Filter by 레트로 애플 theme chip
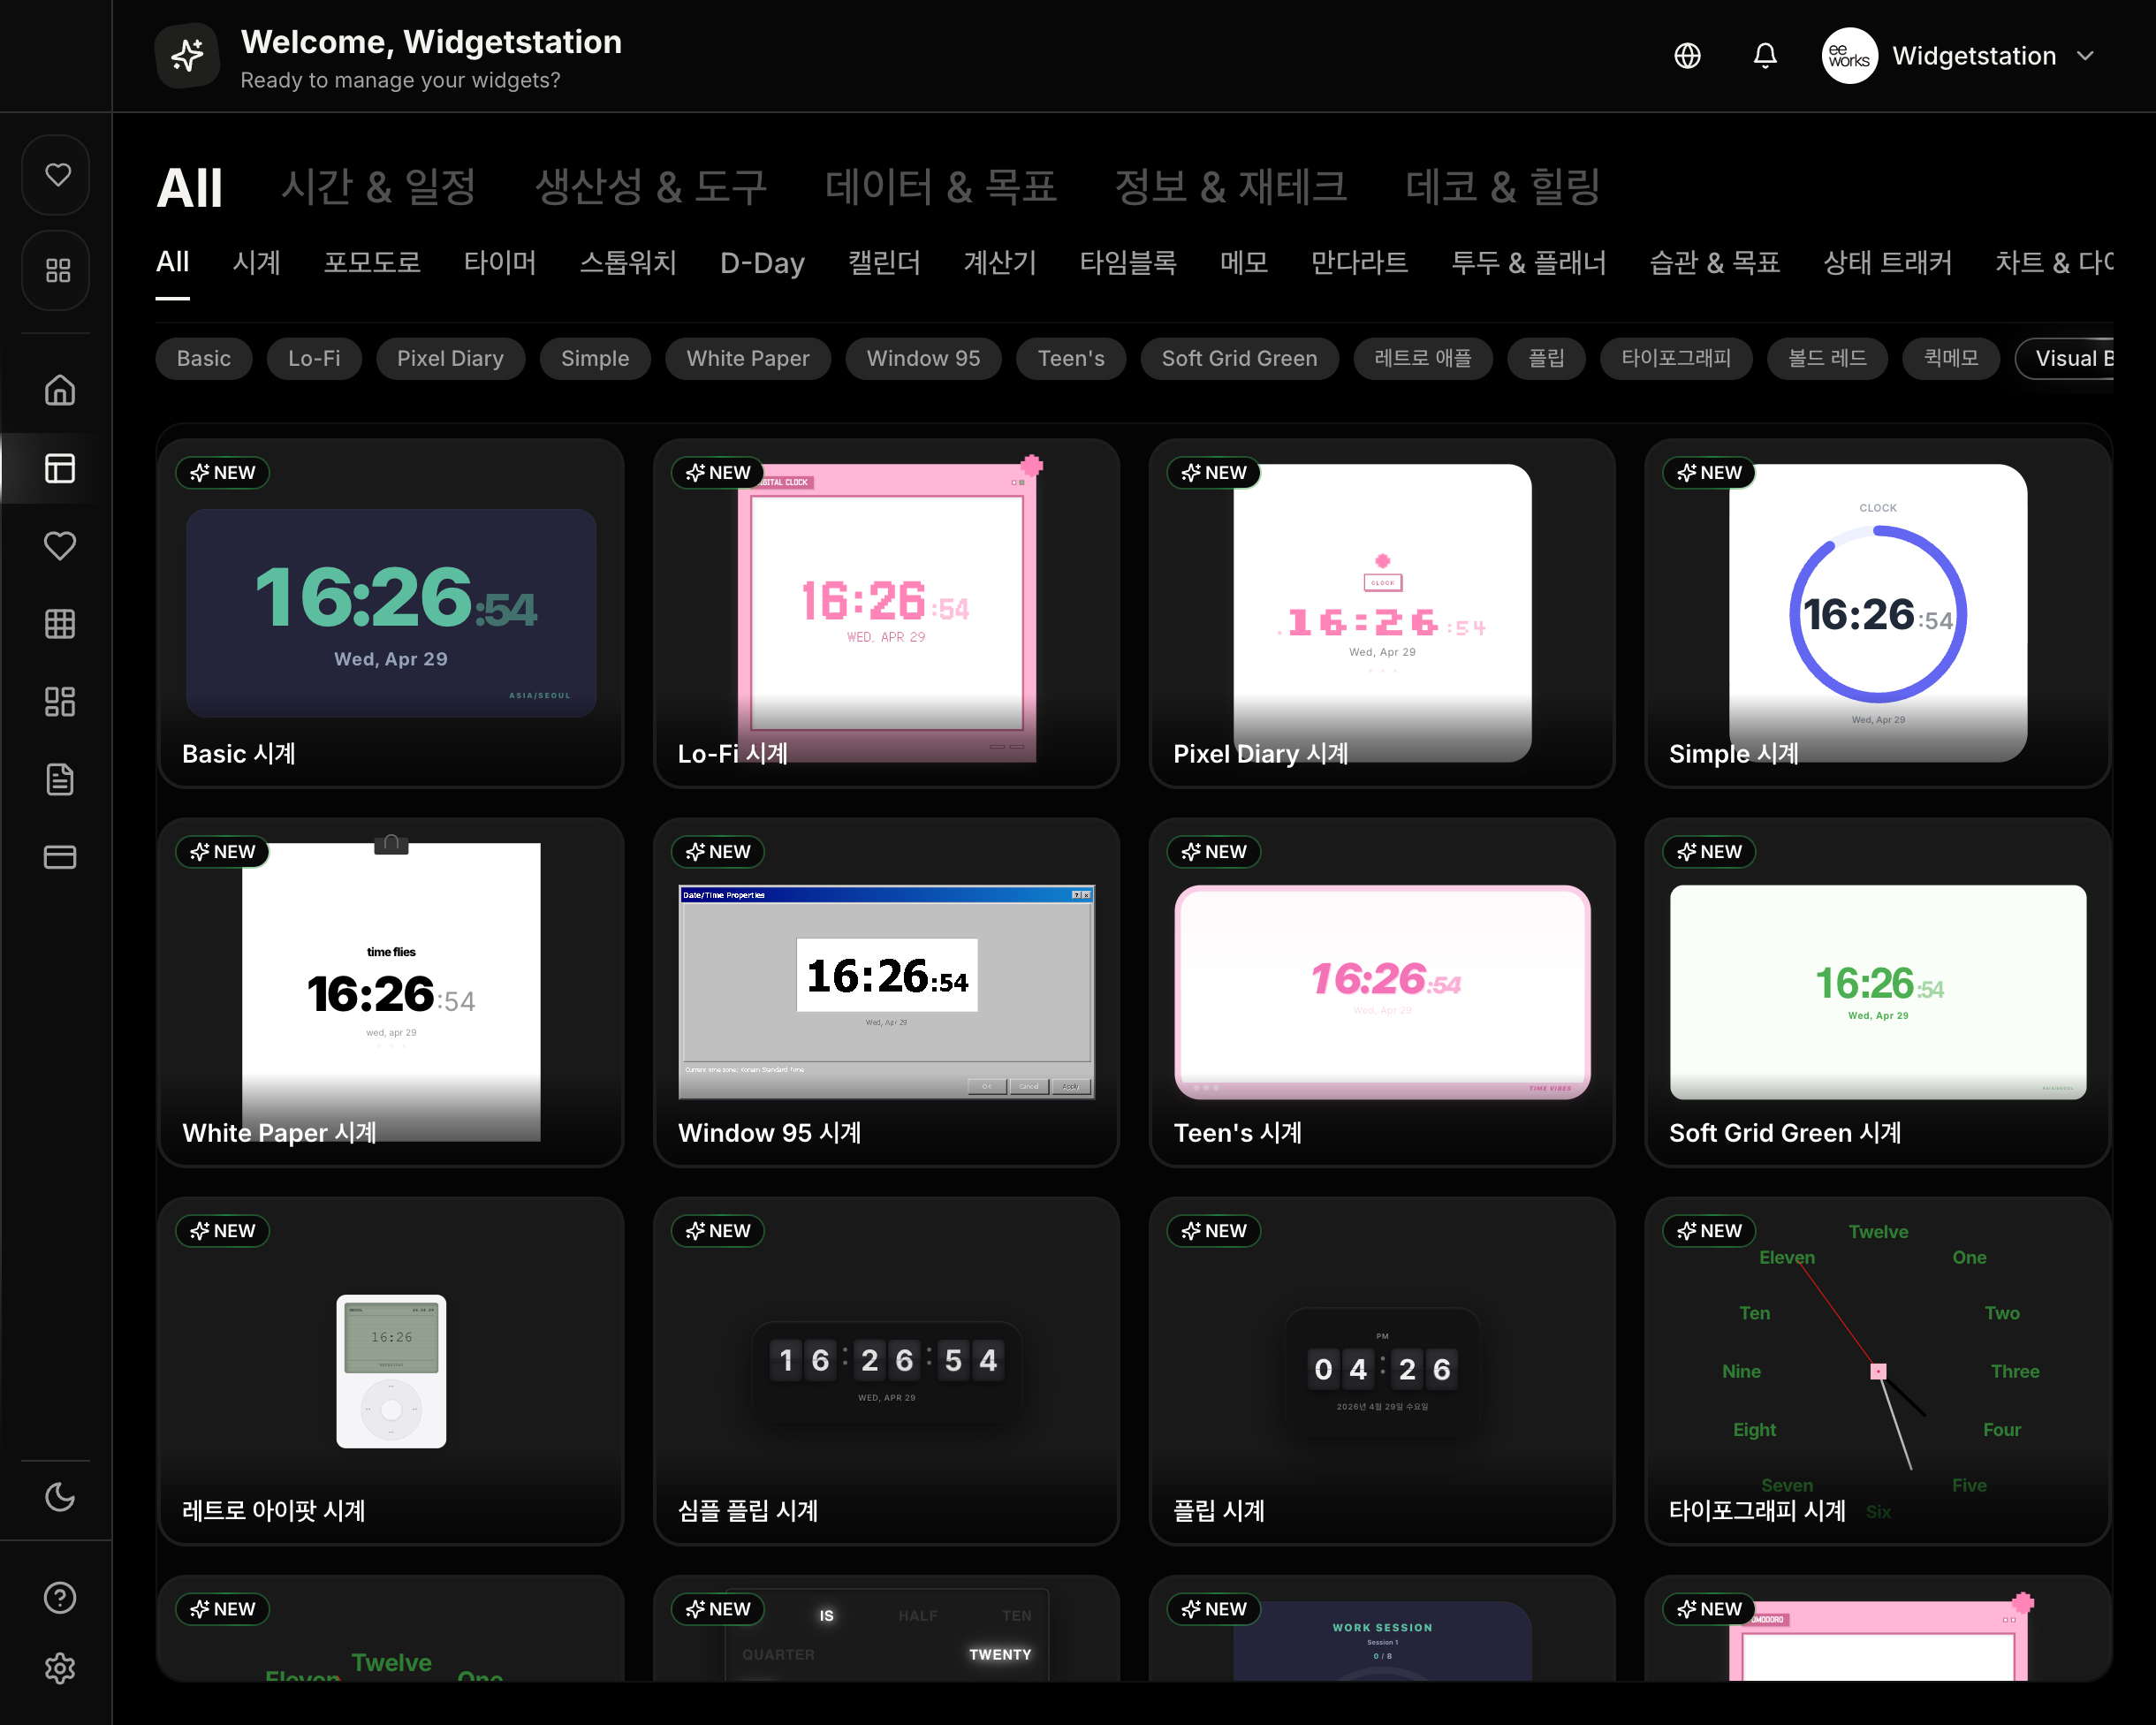The width and height of the screenshot is (2156, 1725). tap(1422, 358)
